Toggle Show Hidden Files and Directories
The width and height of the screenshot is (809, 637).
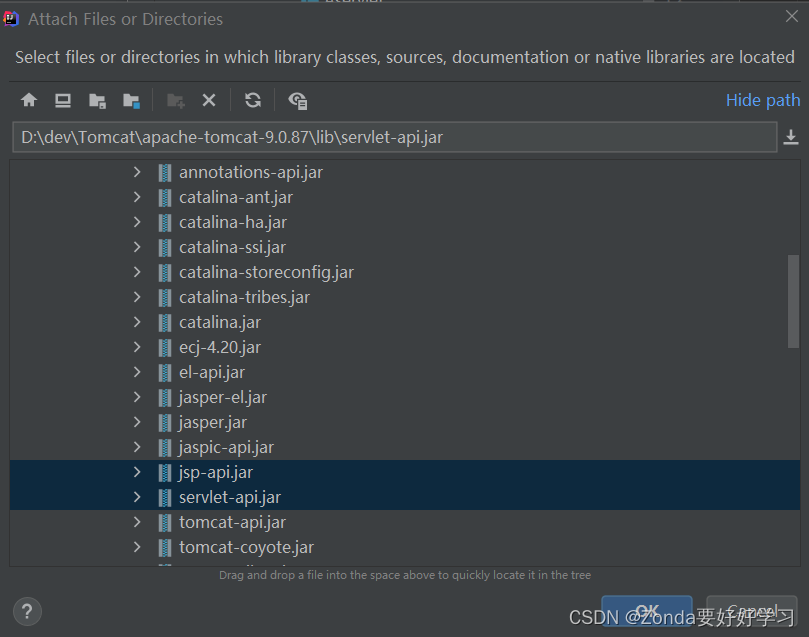tap(298, 101)
